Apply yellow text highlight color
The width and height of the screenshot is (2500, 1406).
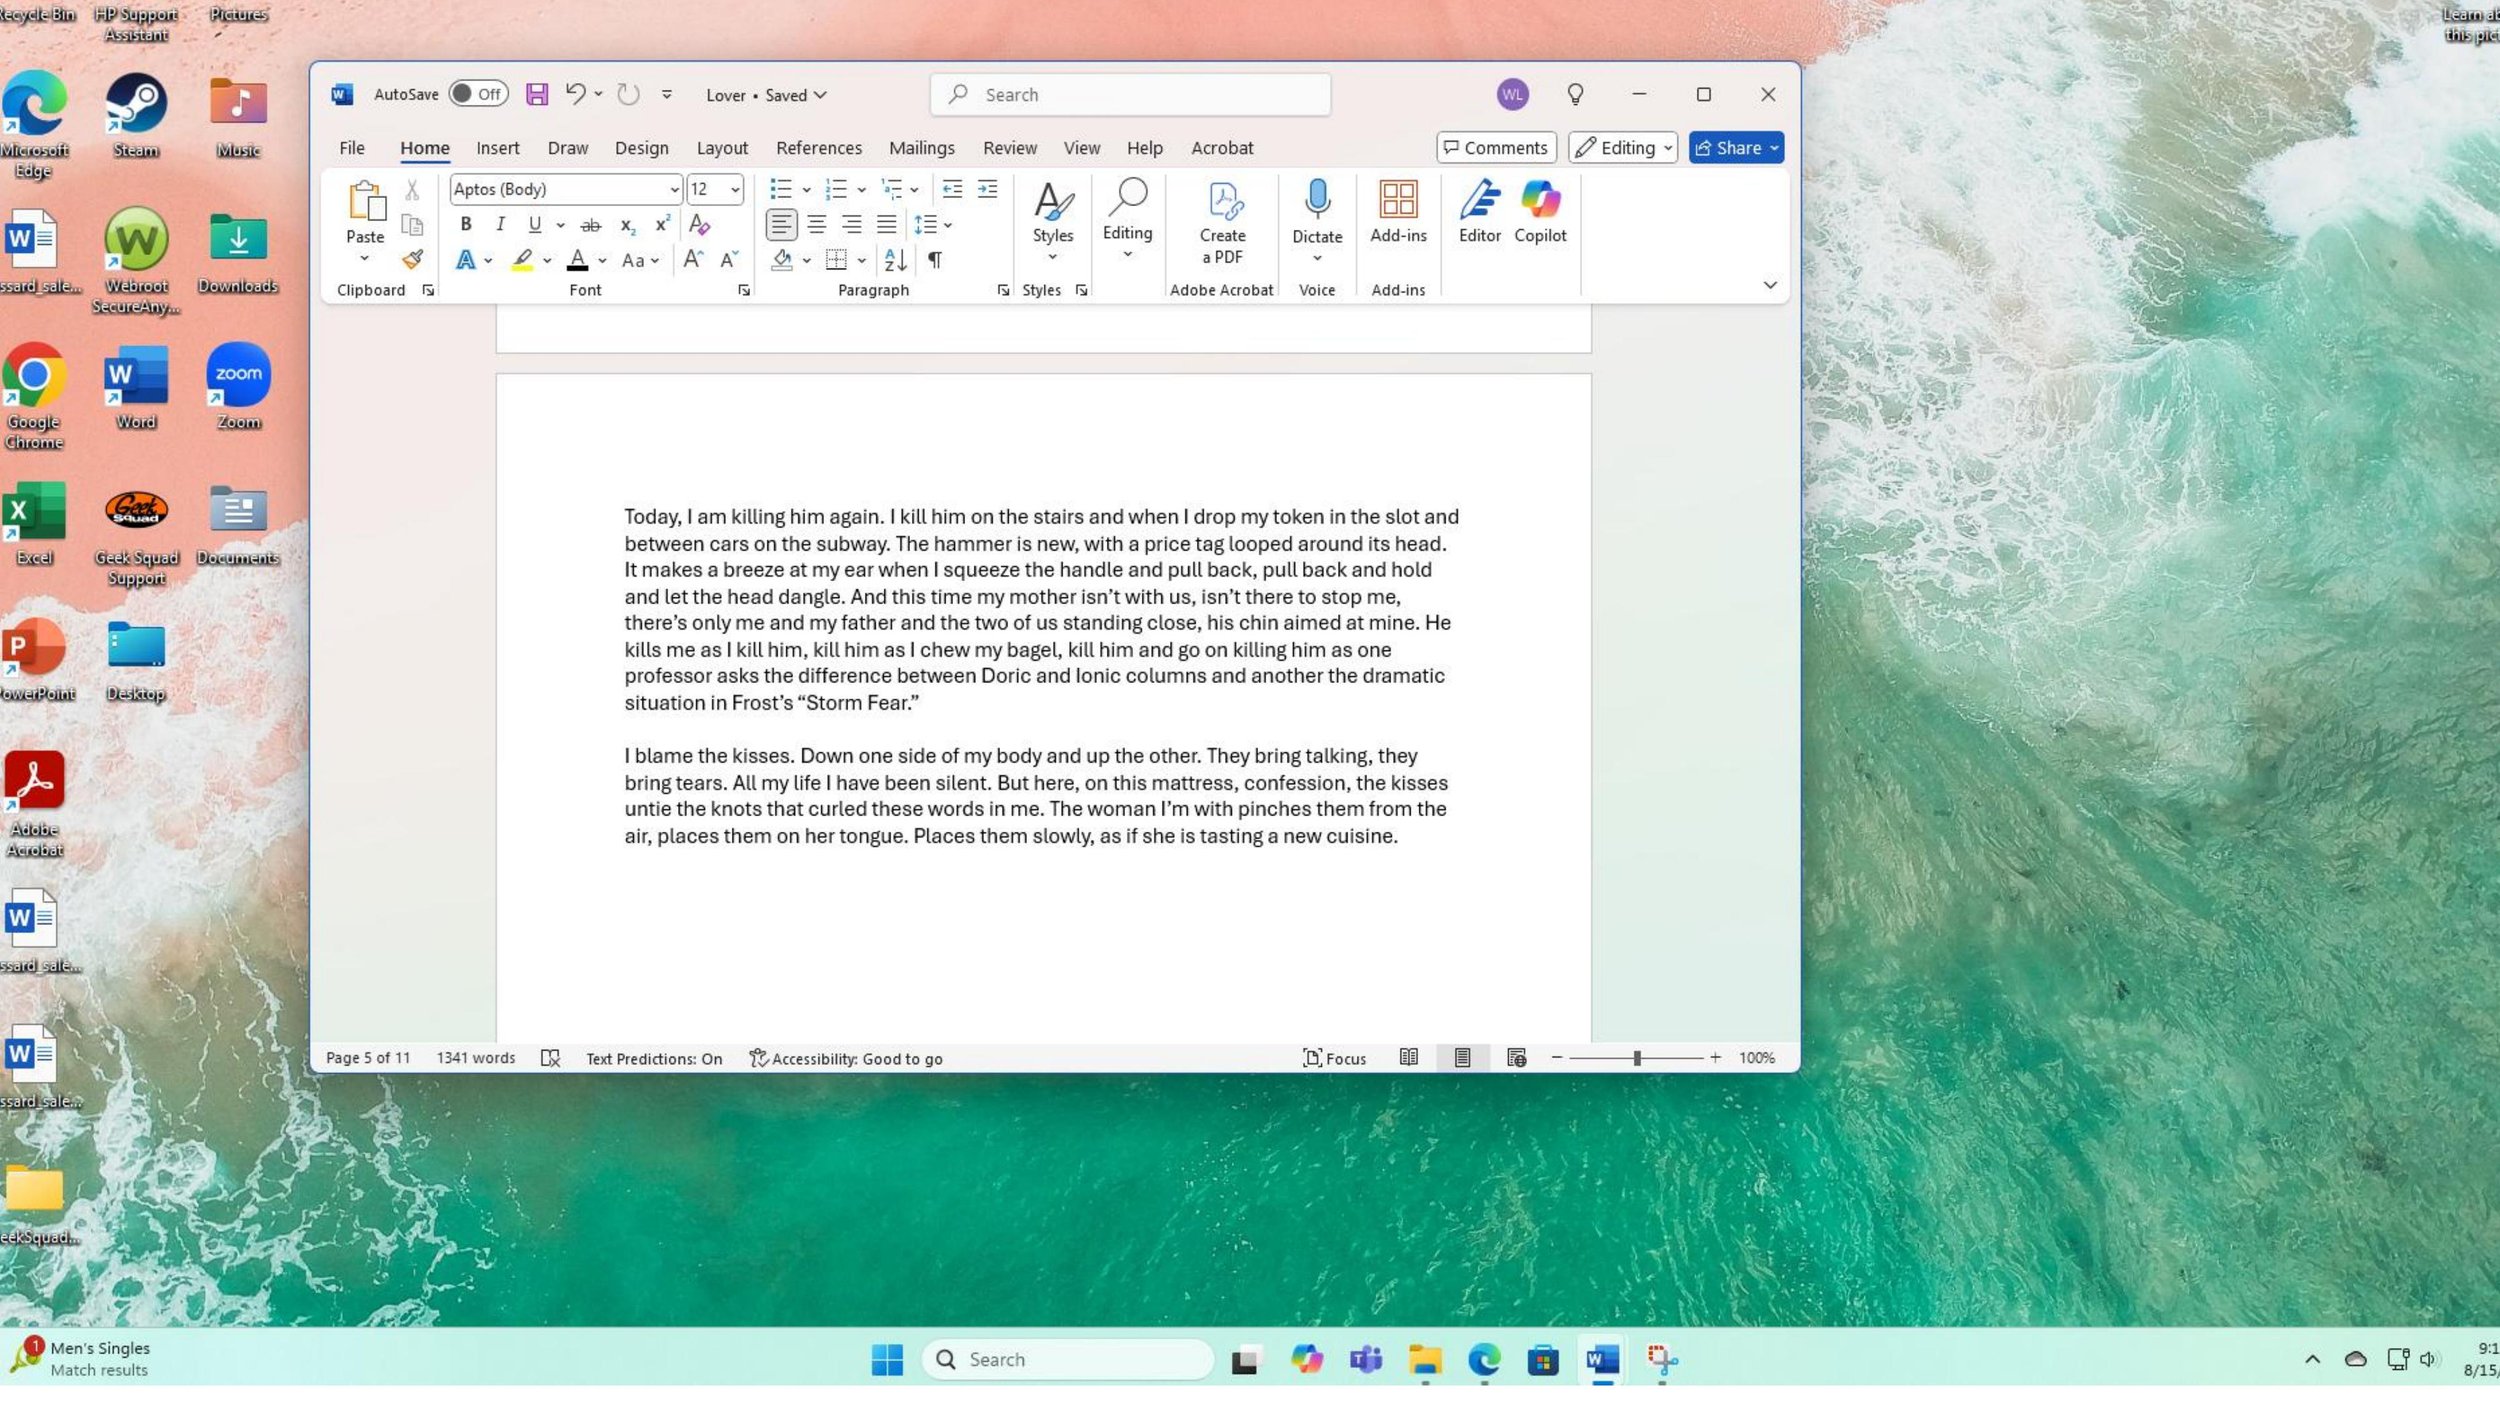[522, 260]
